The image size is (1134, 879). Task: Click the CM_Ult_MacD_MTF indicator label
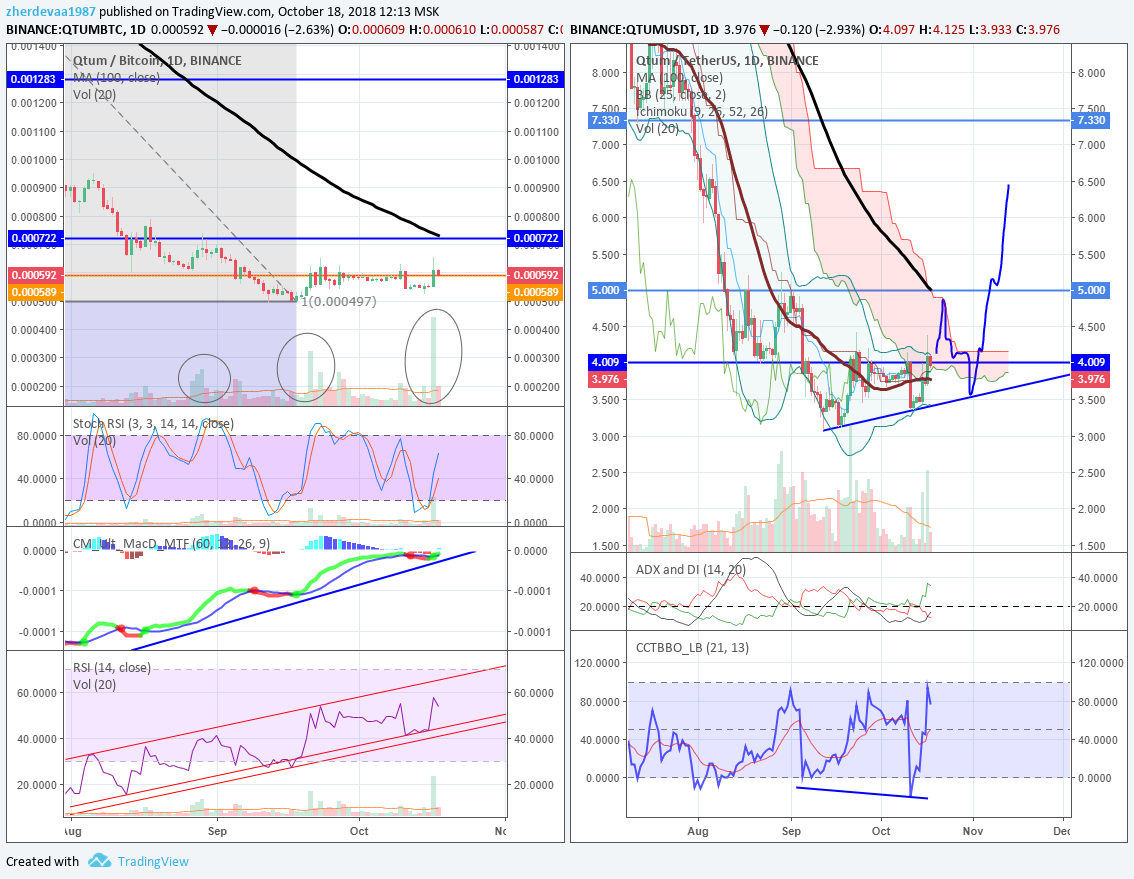click(171, 543)
